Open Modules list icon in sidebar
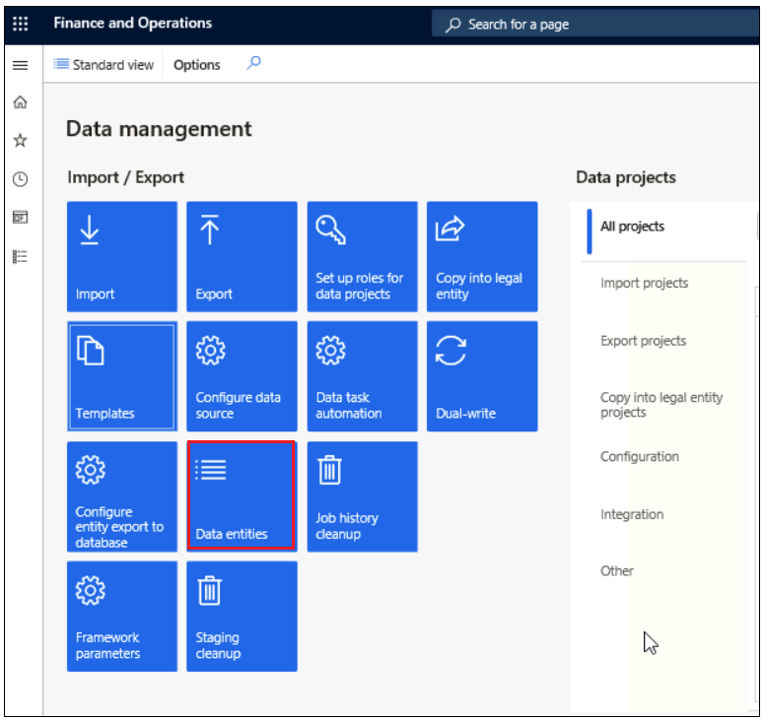Viewport: 764px width, 720px height. 20,256
